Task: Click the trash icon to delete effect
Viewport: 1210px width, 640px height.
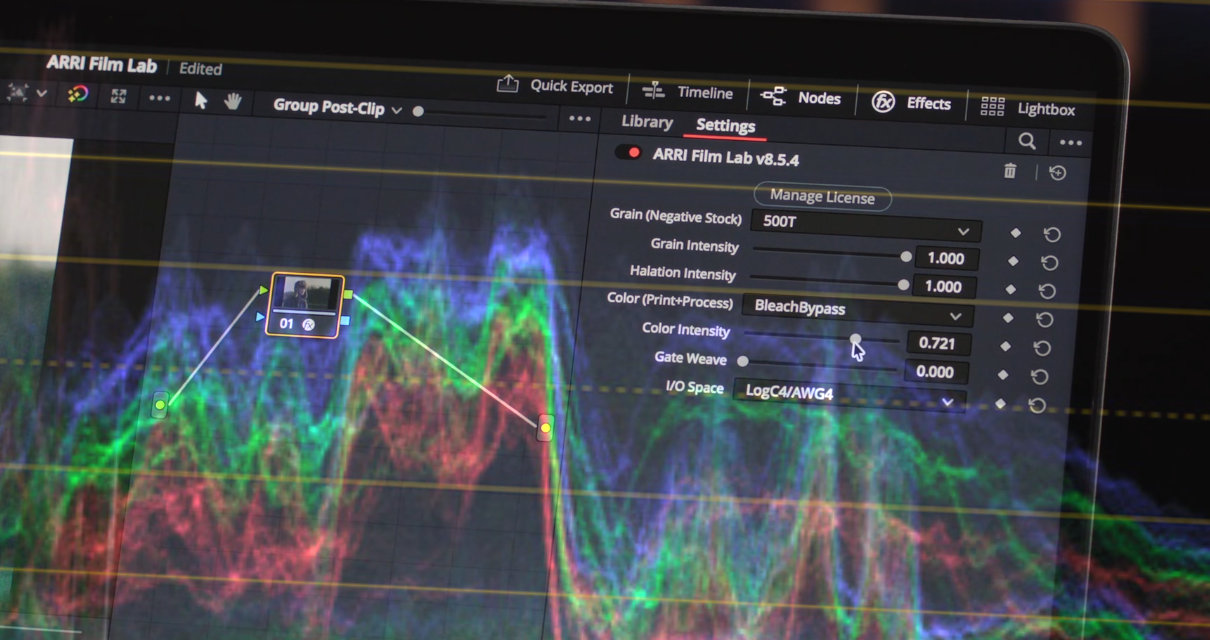Action: (x=1010, y=171)
